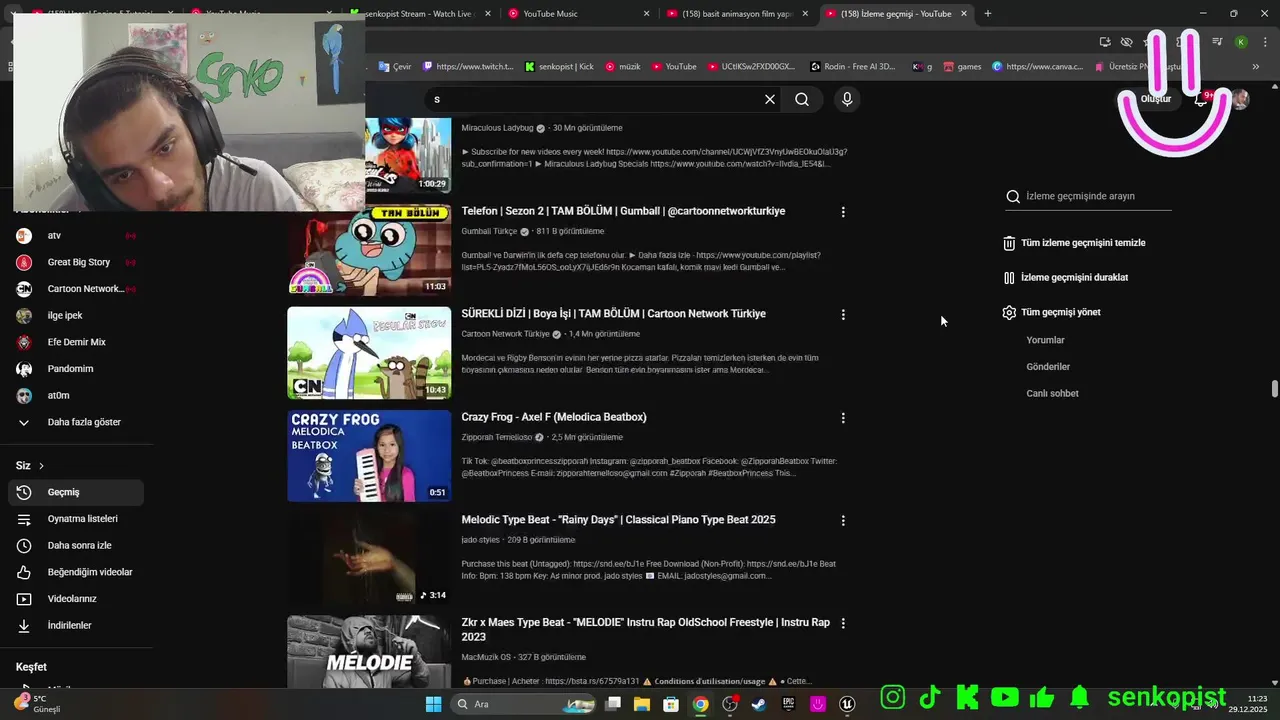This screenshot has height=720, width=1280.
Task: Open Microsoft Store from the taskbar
Action: (x=671, y=704)
